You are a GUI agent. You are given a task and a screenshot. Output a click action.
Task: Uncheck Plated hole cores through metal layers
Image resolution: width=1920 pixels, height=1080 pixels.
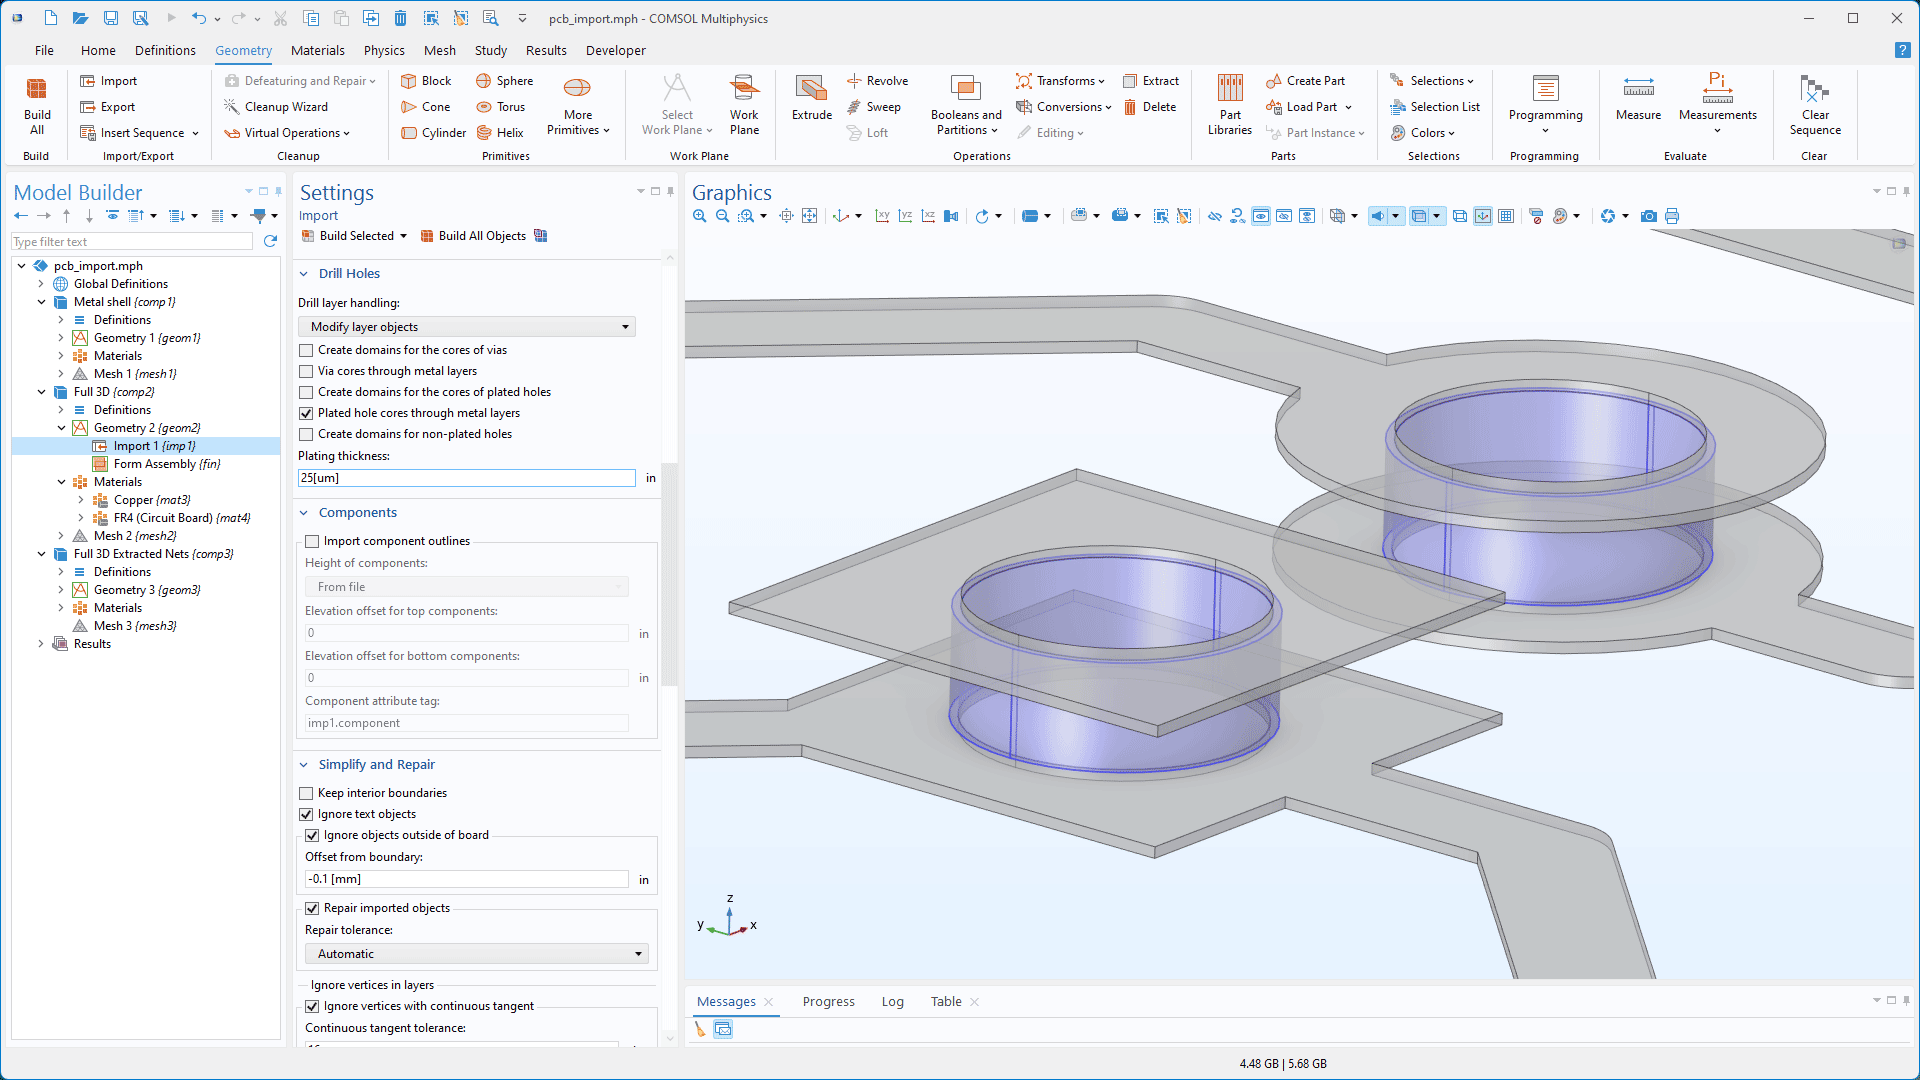click(306, 413)
